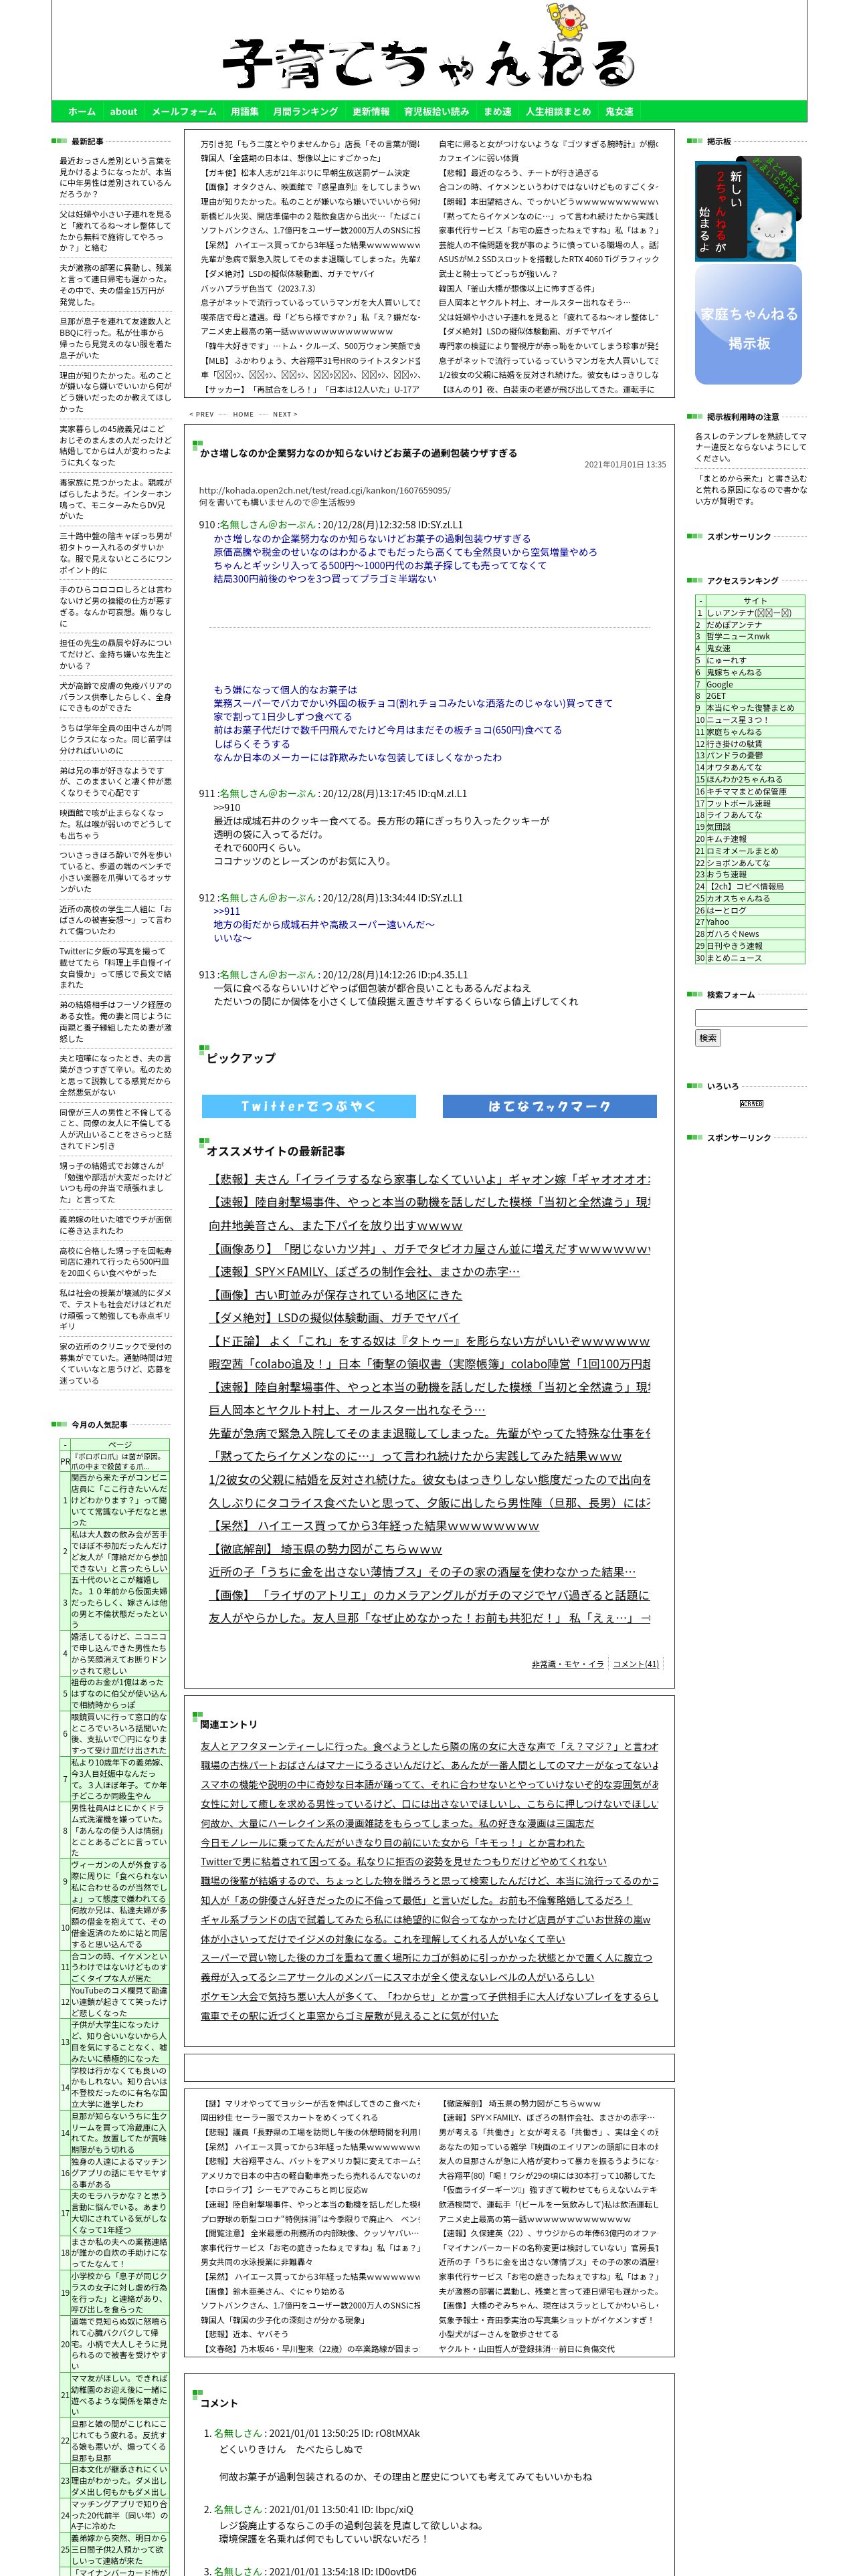Open related entry 電車でその駅に近づくと車窓から
Screen dimensions: 859x2576
349,2016
